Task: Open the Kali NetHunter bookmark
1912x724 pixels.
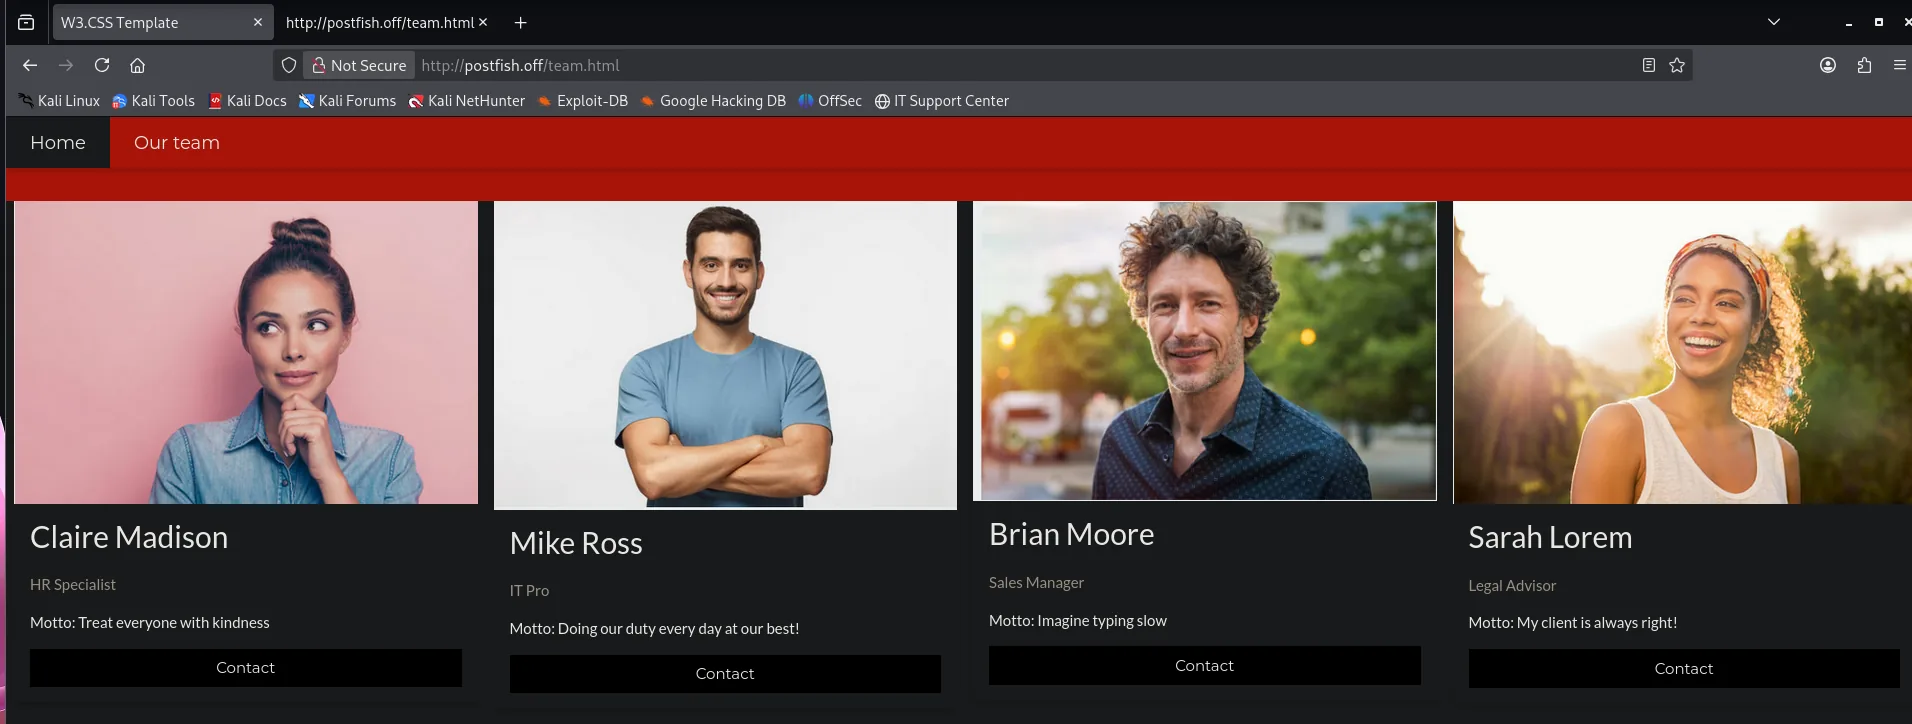Action: [467, 101]
